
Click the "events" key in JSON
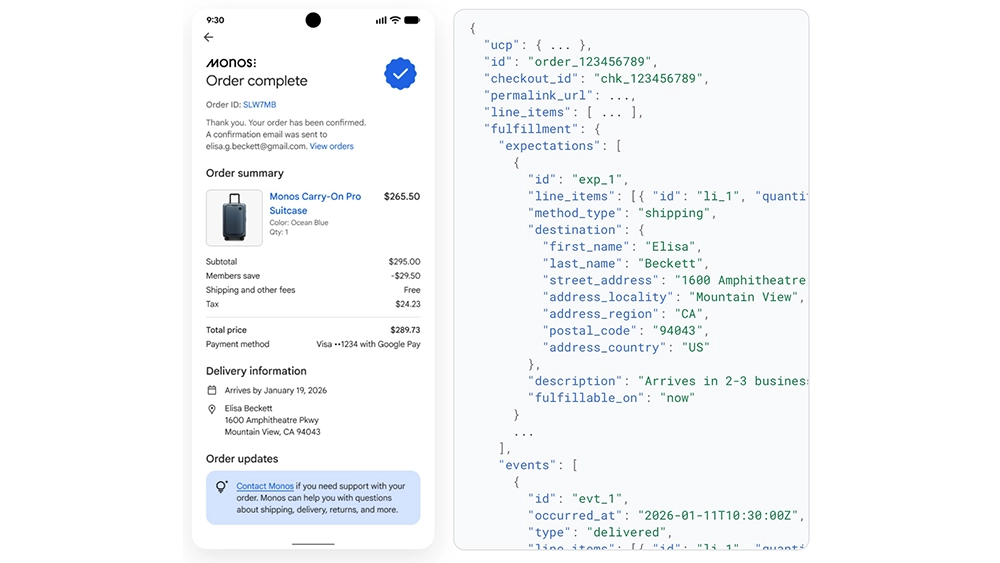(527, 465)
